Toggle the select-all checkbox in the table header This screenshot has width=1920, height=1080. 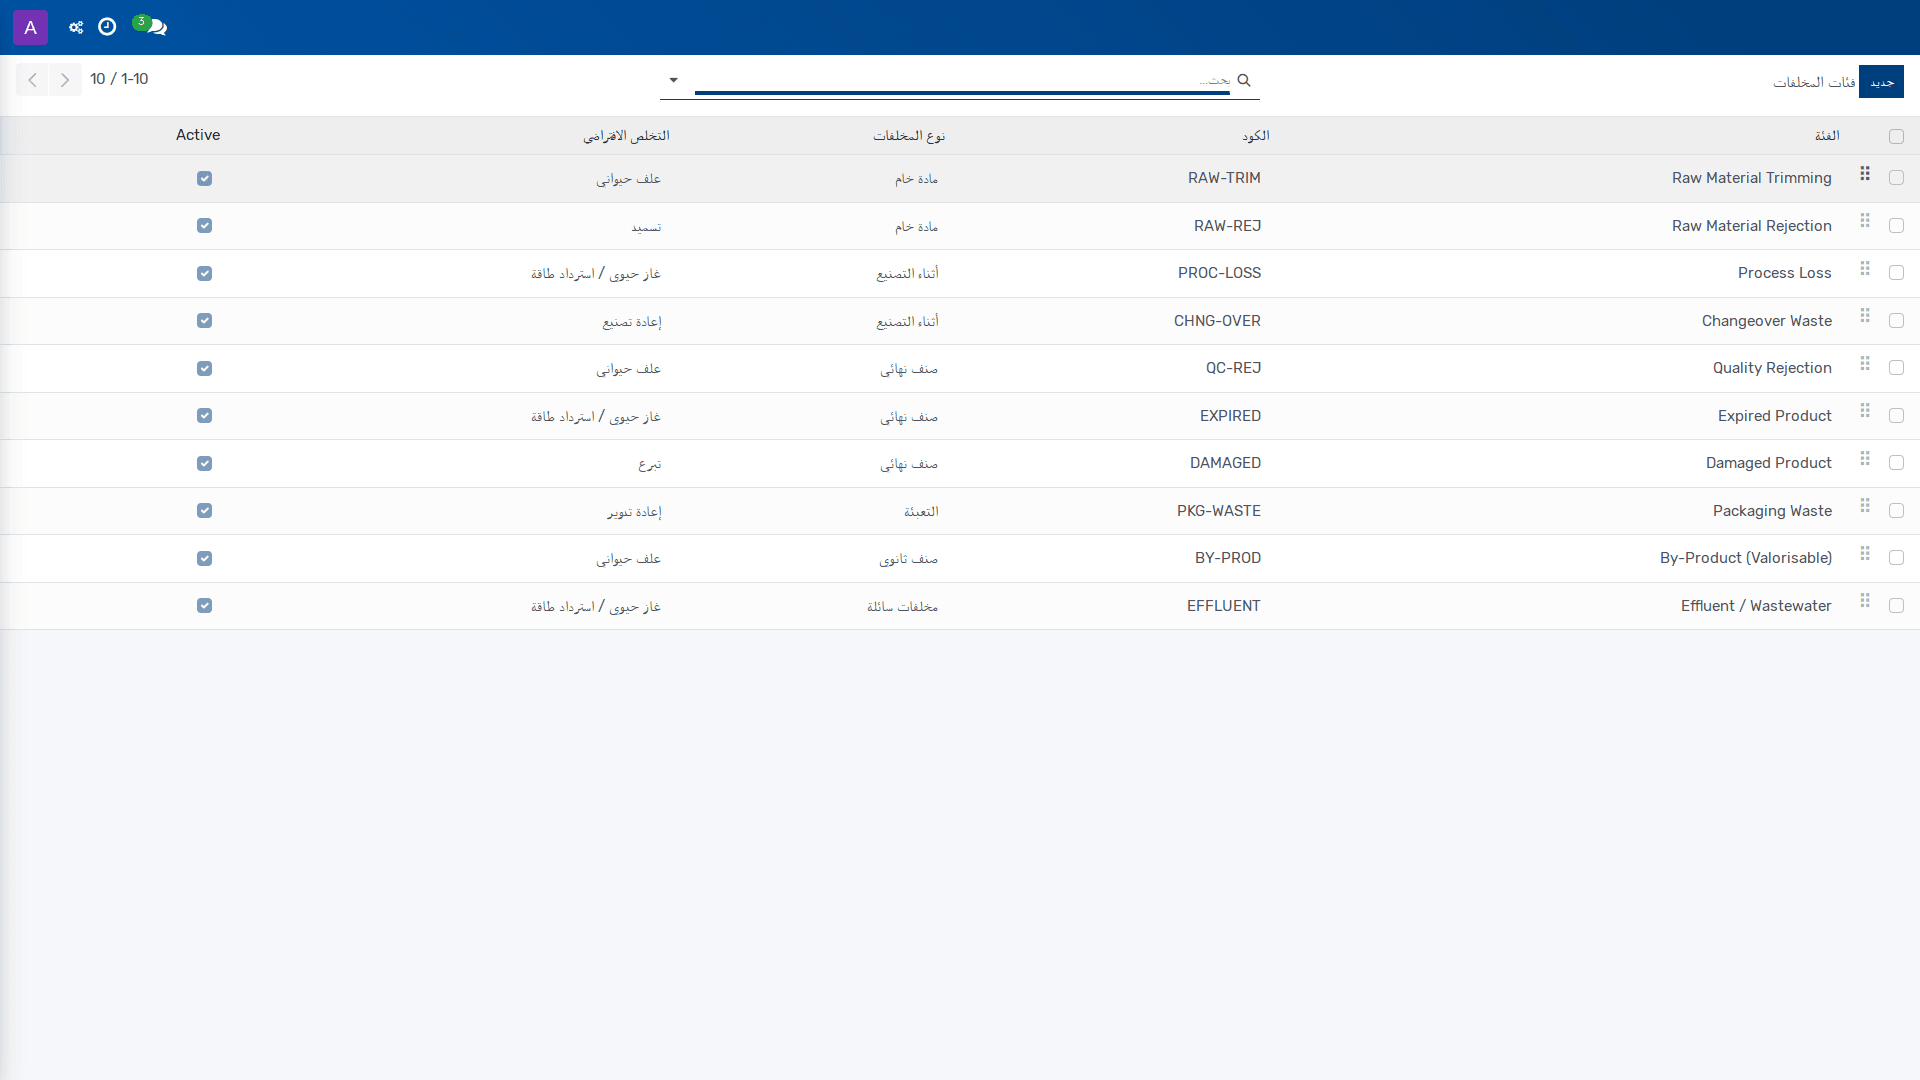click(x=1896, y=136)
